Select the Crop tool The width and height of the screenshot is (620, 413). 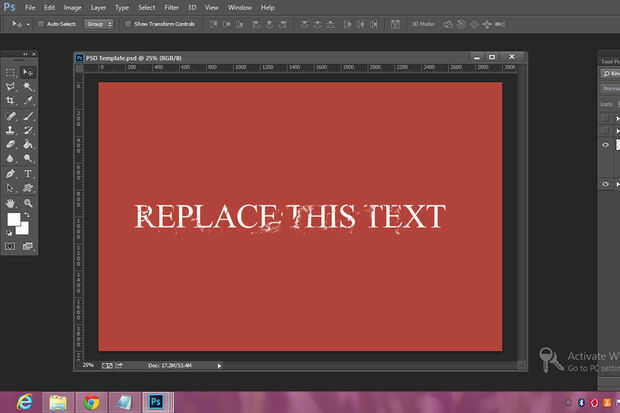(x=11, y=101)
